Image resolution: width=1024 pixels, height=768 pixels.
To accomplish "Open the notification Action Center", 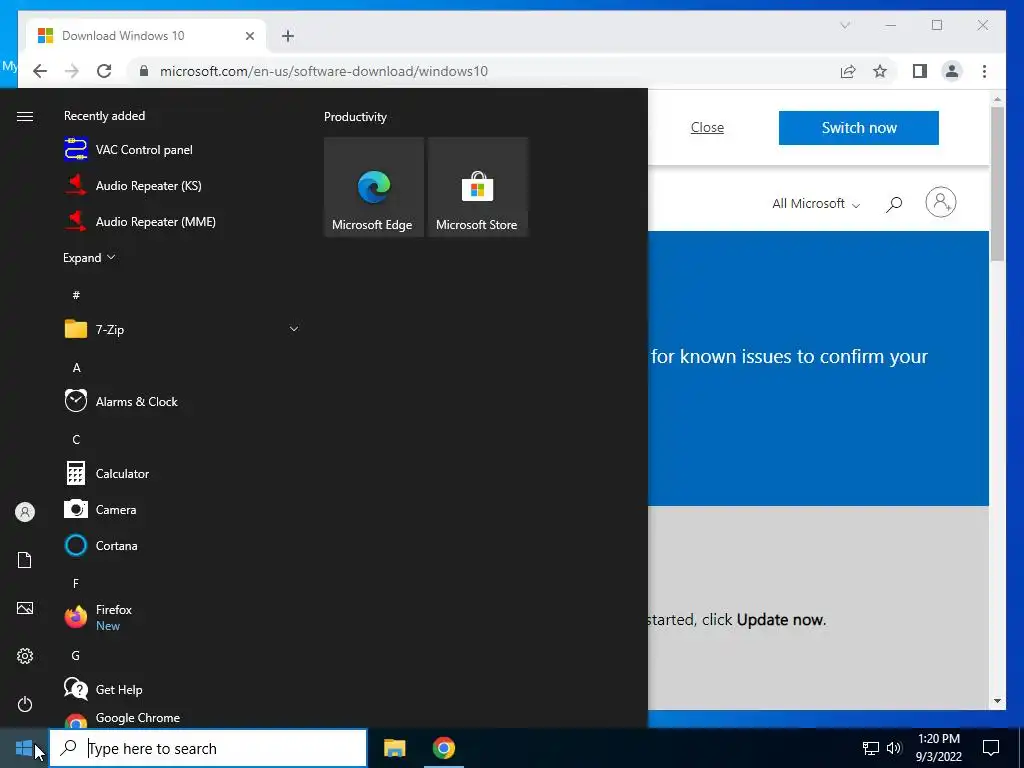I will [x=991, y=748].
